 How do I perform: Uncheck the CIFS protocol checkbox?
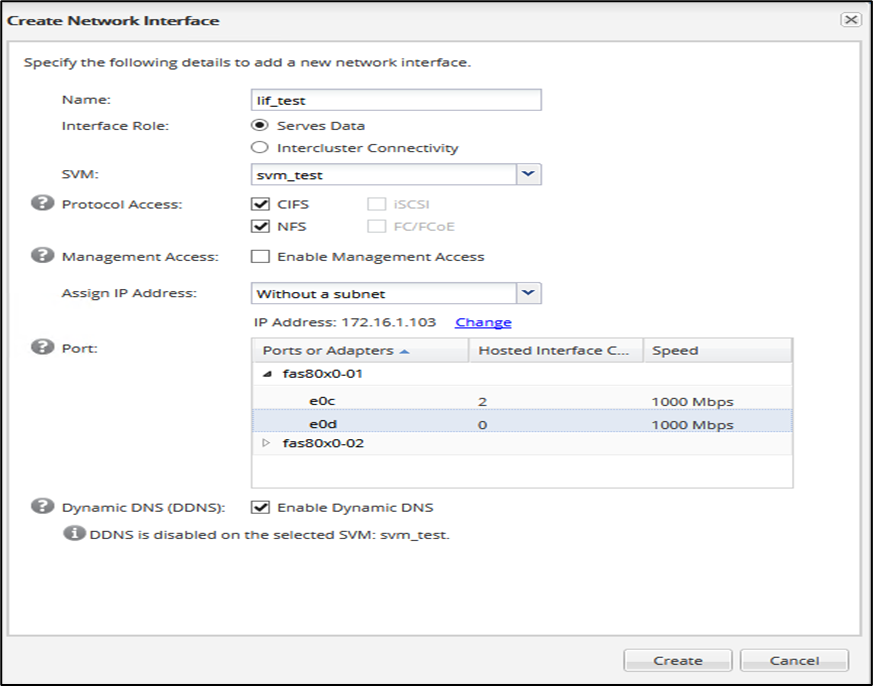click(260, 204)
